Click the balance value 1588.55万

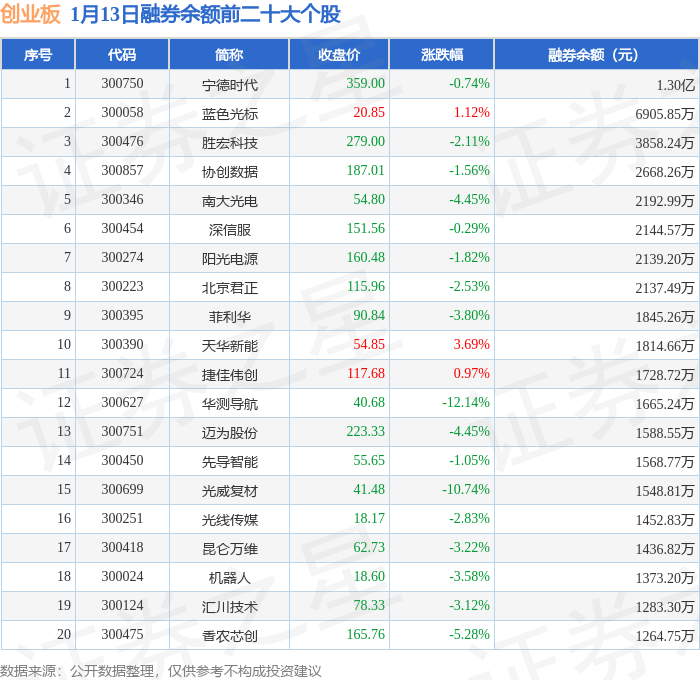click(x=665, y=433)
